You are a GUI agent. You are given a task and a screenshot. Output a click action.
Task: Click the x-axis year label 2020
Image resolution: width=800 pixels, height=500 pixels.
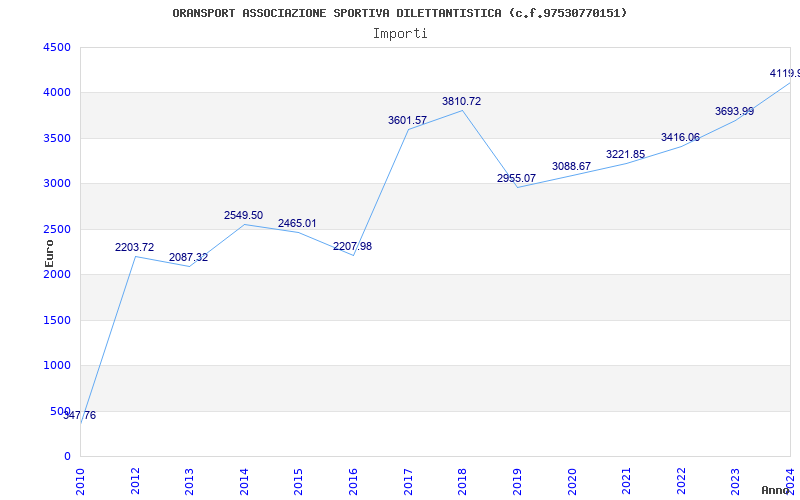(x=571, y=481)
